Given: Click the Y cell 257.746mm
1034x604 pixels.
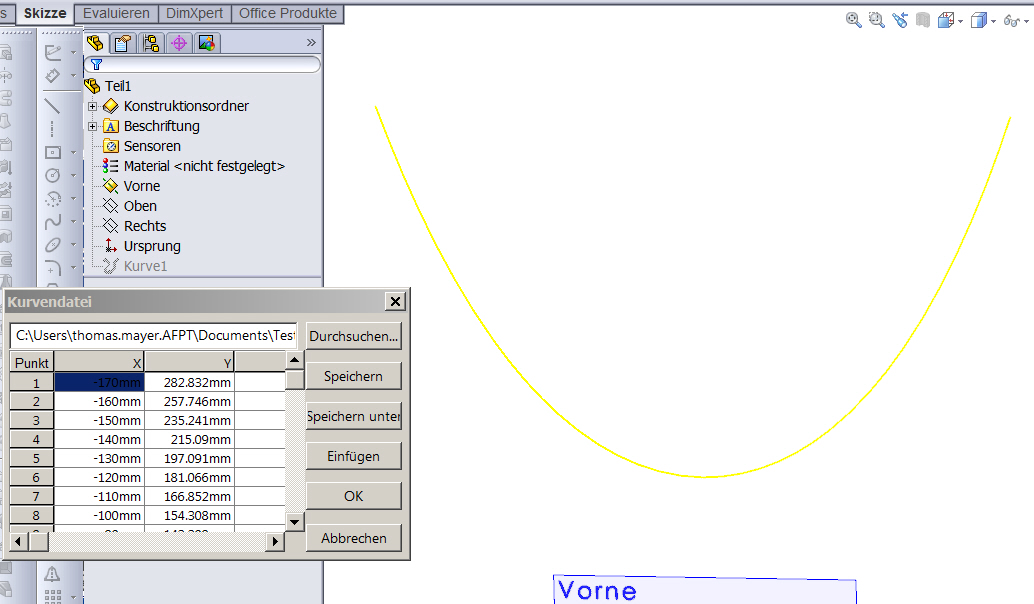Looking at the screenshot, I should click(x=190, y=402).
